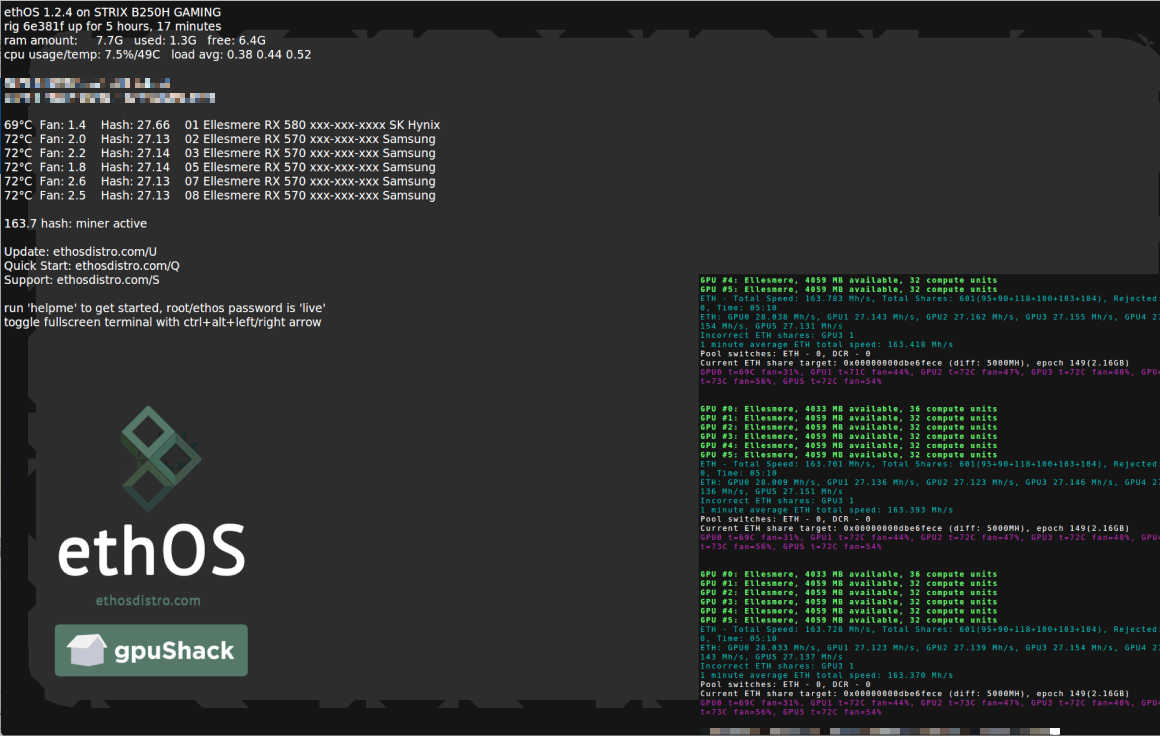Select row '08 Ellesmere RX 570 Samsung'
1160x736 pixels.
(x=220, y=195)
